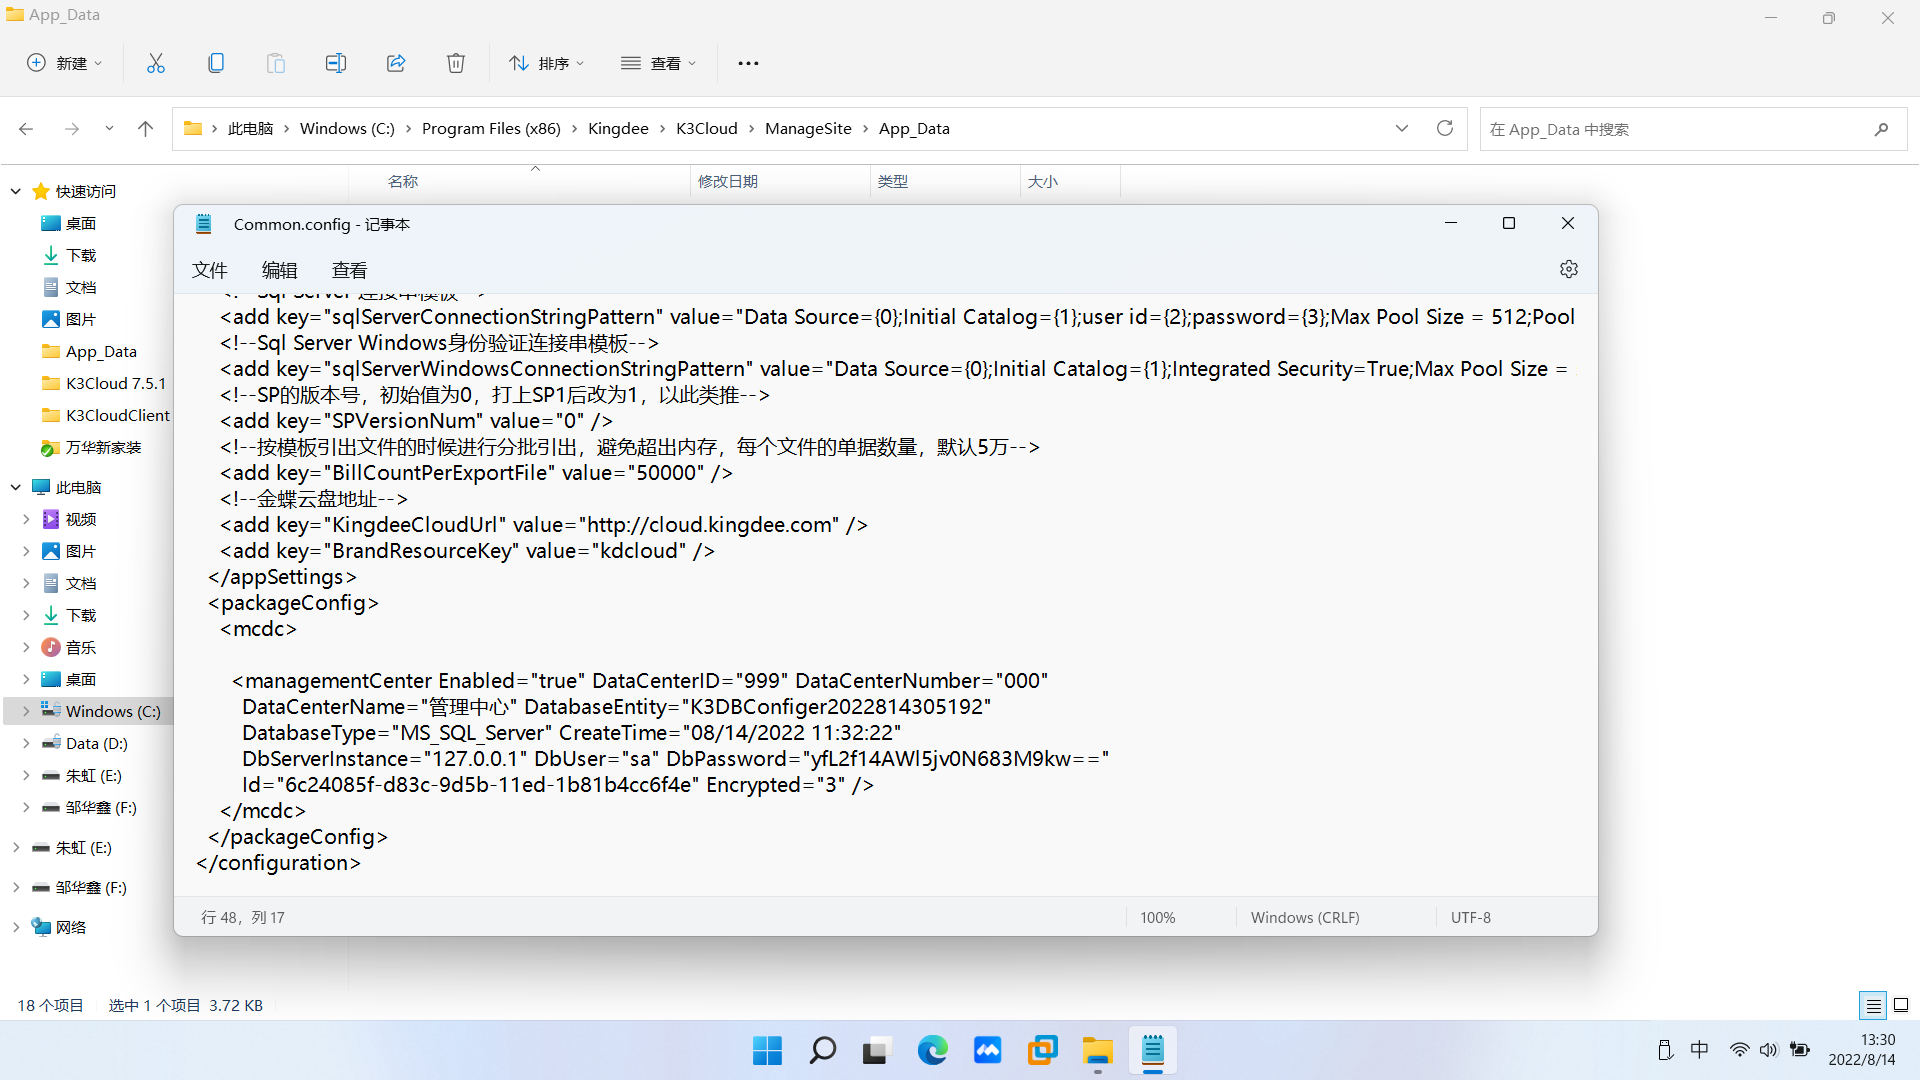Screen dimensions: 1920x1080
Task: Click the Rename icon in toolbar
Action: [336, 63]
